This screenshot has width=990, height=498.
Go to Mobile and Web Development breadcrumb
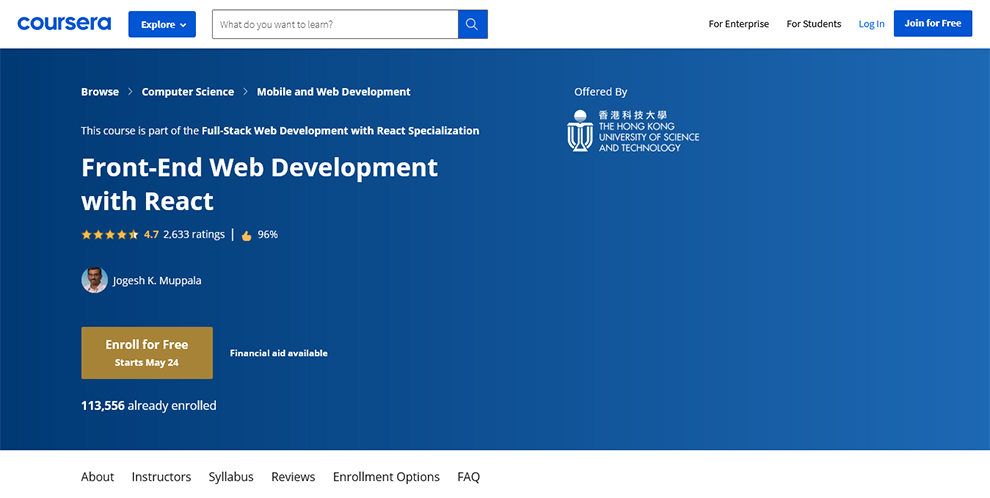point(333,92)
